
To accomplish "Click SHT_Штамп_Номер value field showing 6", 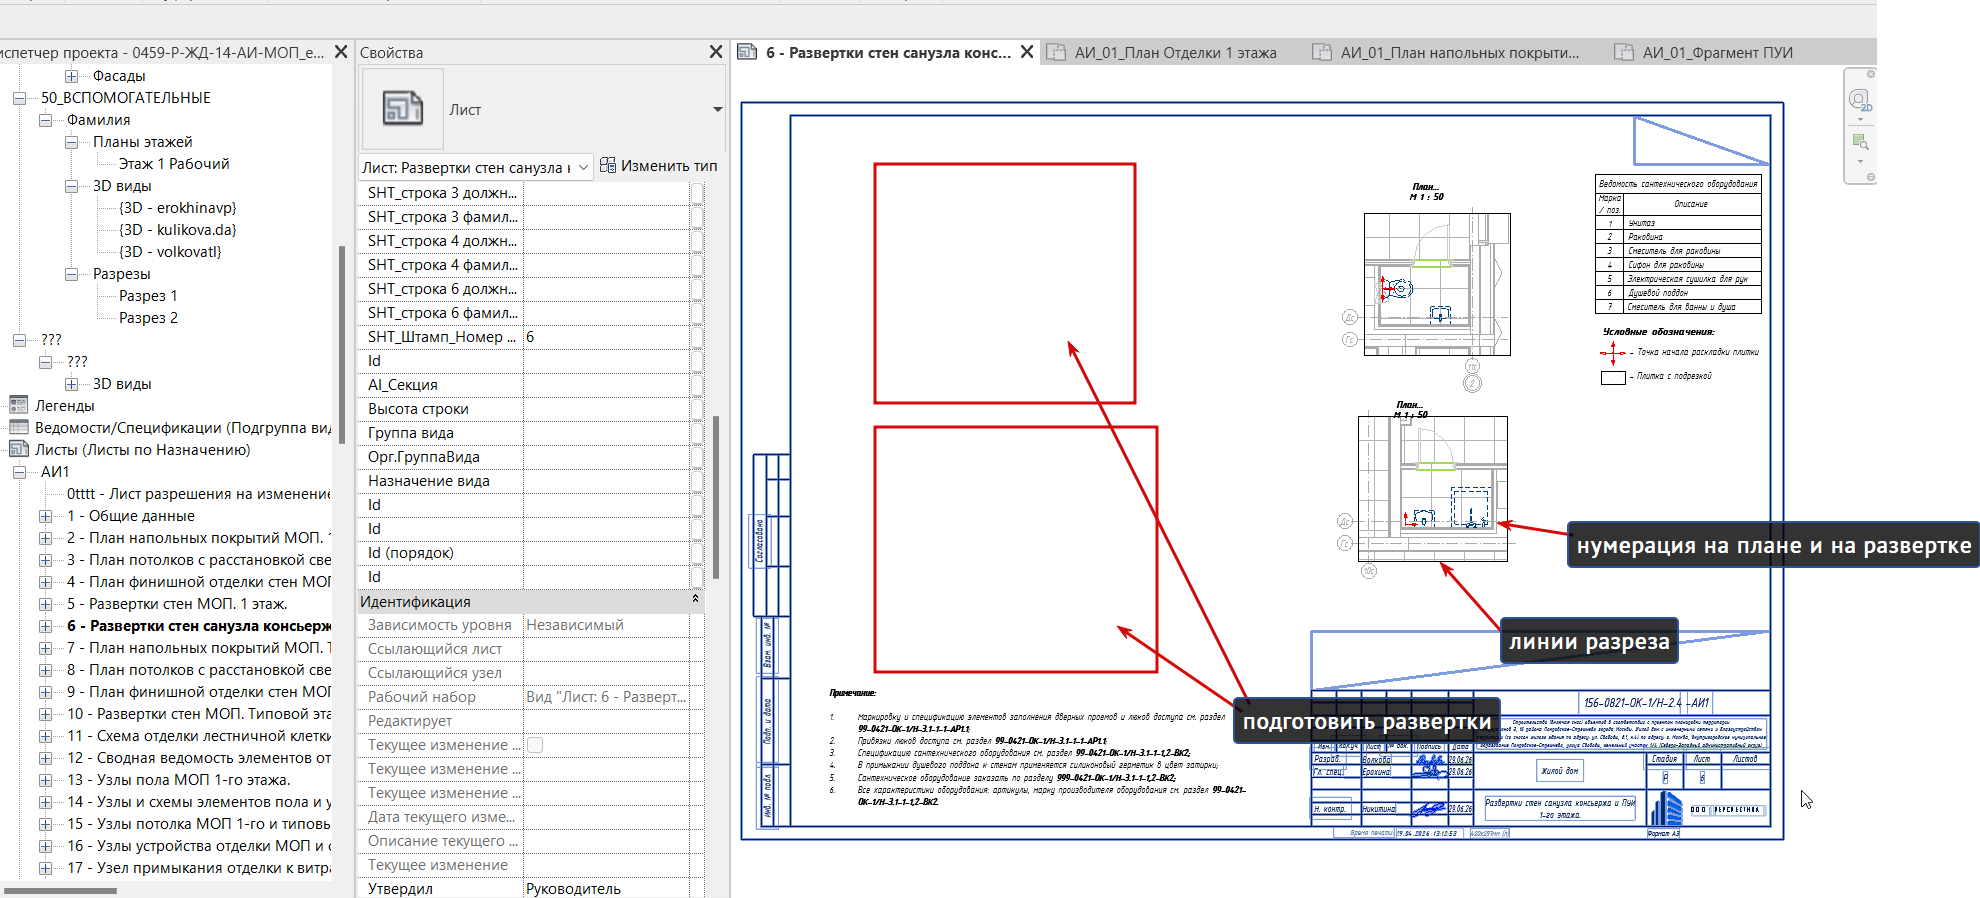I will 606,337.
